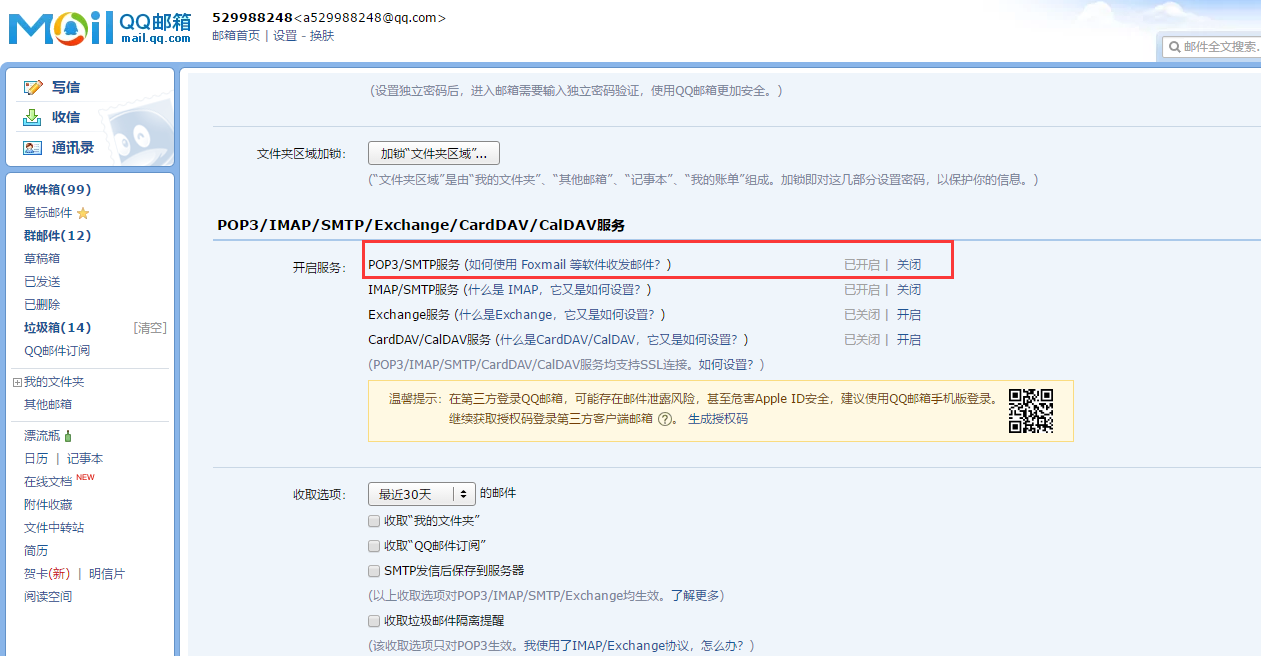The width and height of the screenshot is (1261, 656).
Task: Click the magnifier icon in the search box
Action: click(x=1173, y=47)
